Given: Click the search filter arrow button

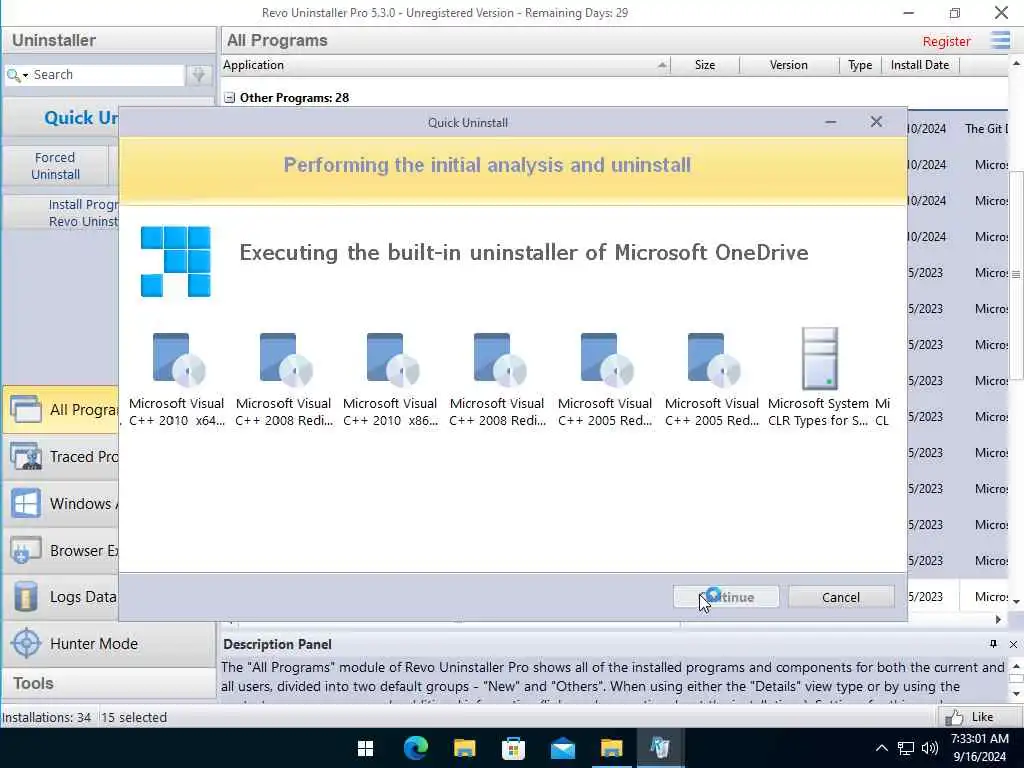Looking at the screenshot, I should point(199,74).
